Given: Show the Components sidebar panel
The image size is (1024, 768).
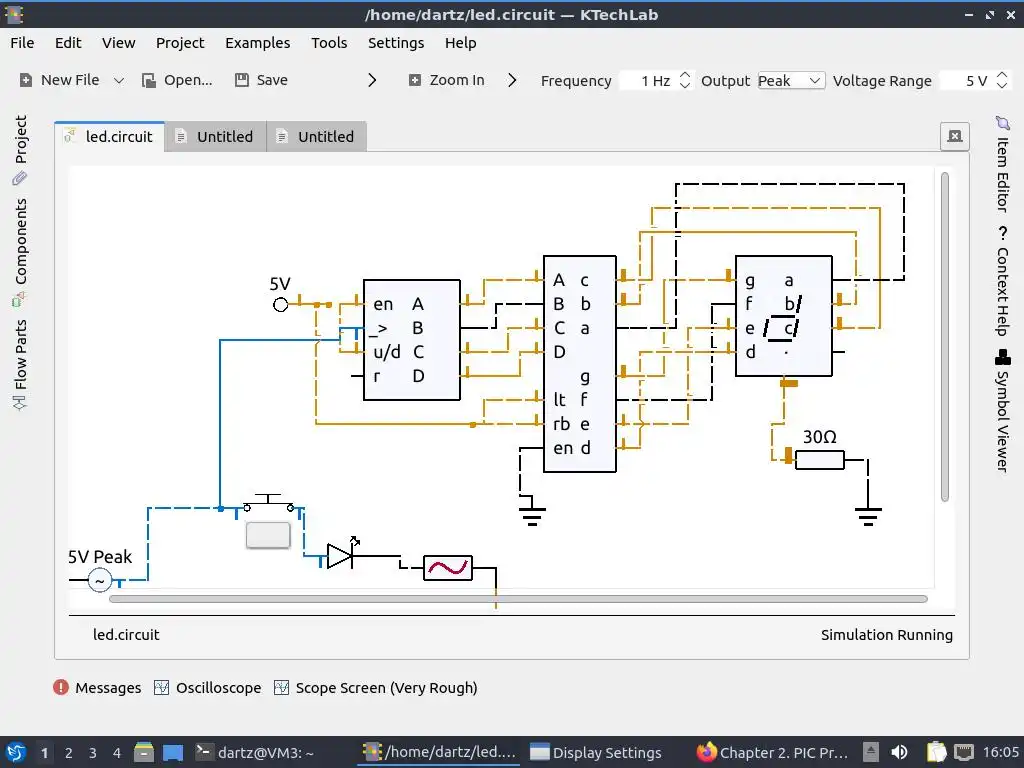Looking at the screenshot, I should [20, 252].
